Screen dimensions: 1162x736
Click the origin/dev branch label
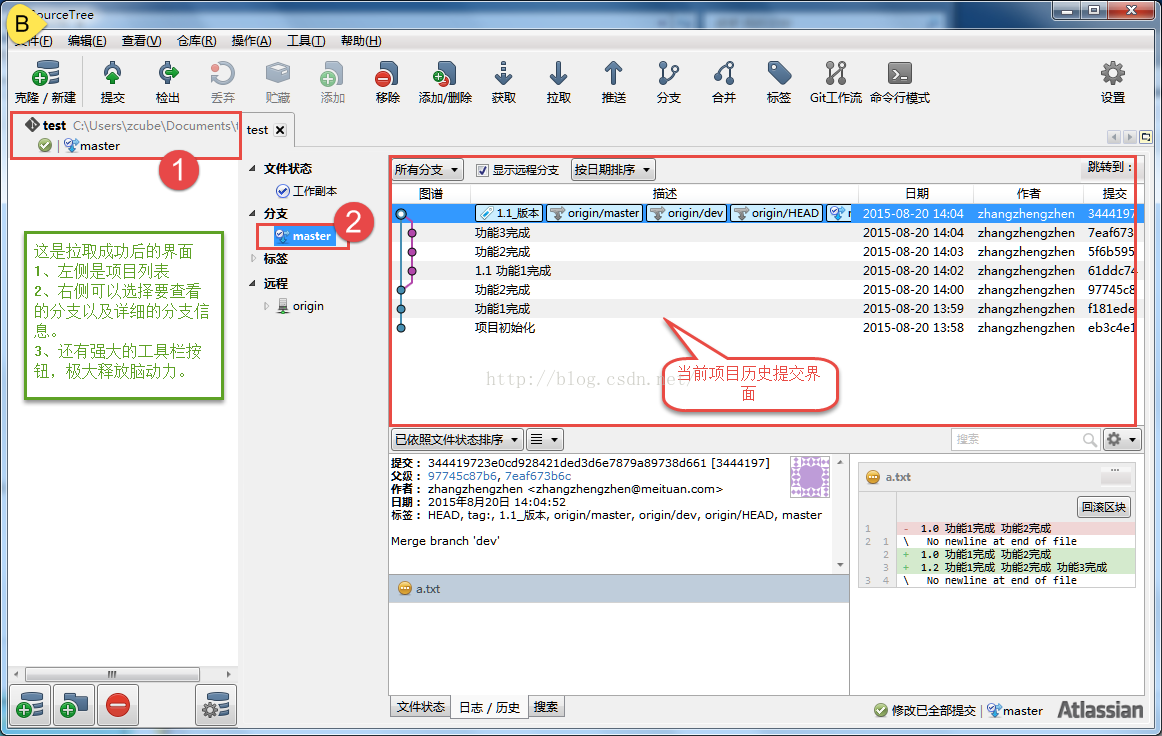click(x=687, y=213)
